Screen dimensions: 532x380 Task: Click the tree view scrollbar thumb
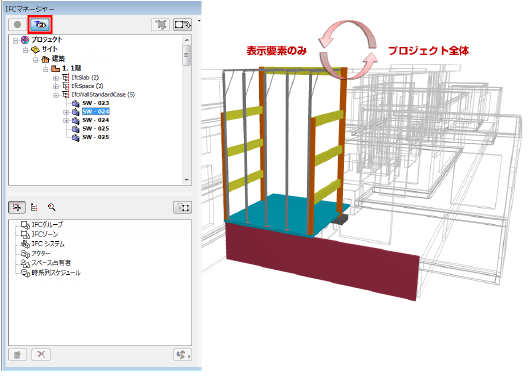click(x=186, y=55)
